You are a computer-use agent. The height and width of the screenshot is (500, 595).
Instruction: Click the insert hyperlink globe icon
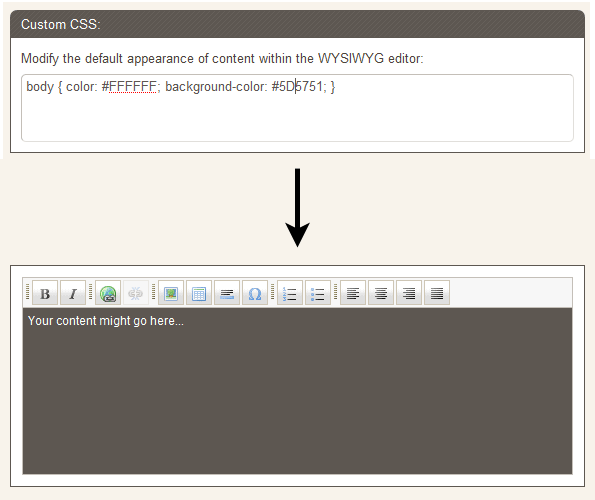(x=108, y=293)
